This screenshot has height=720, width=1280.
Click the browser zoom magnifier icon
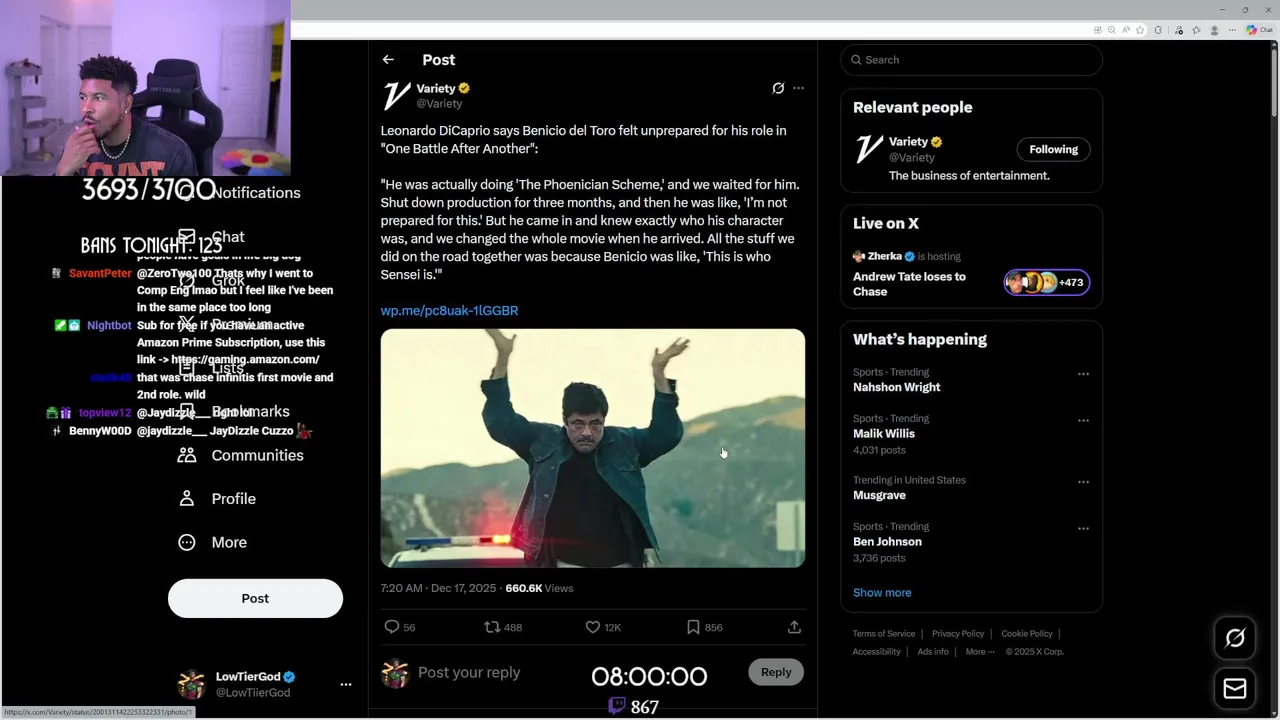[1112, 30]
